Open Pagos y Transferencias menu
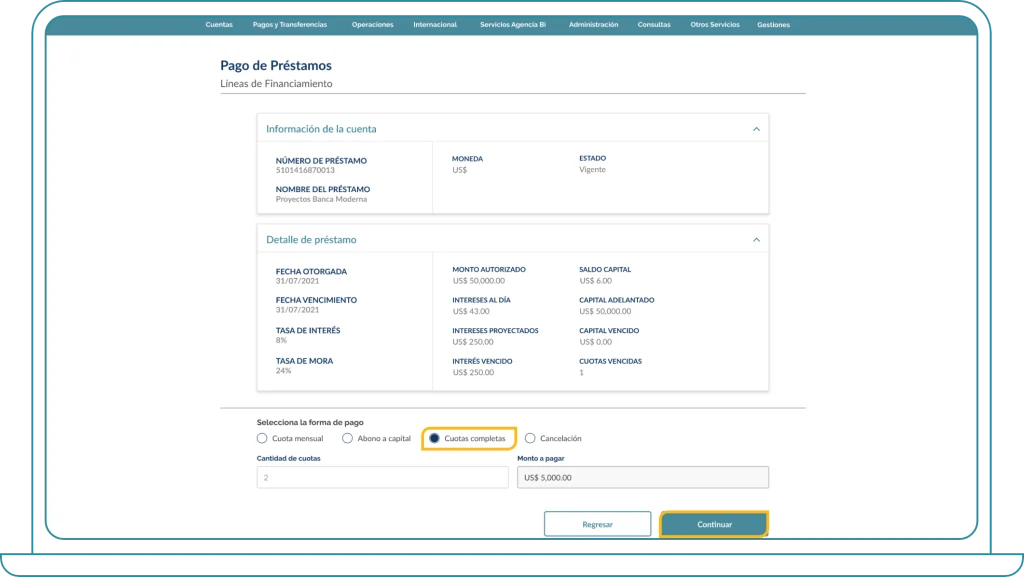This screenshot has width=1024, height=577. [x=292, y=25]
